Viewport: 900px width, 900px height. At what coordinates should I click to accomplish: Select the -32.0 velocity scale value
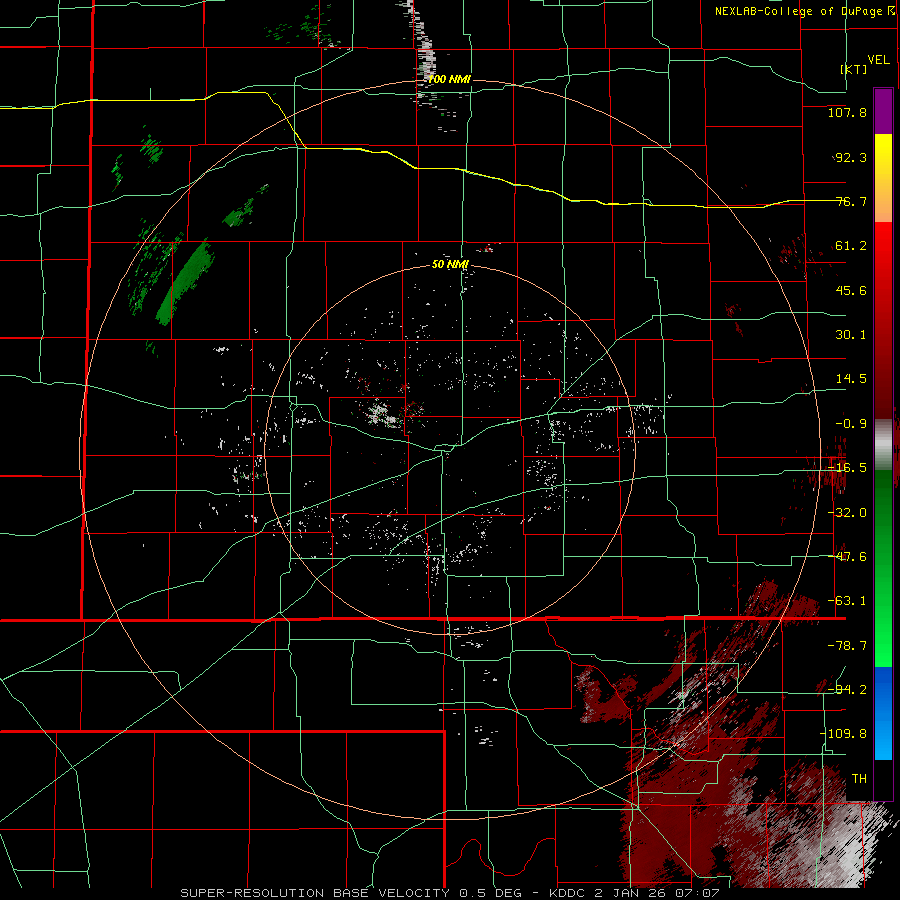click(847, 513)
